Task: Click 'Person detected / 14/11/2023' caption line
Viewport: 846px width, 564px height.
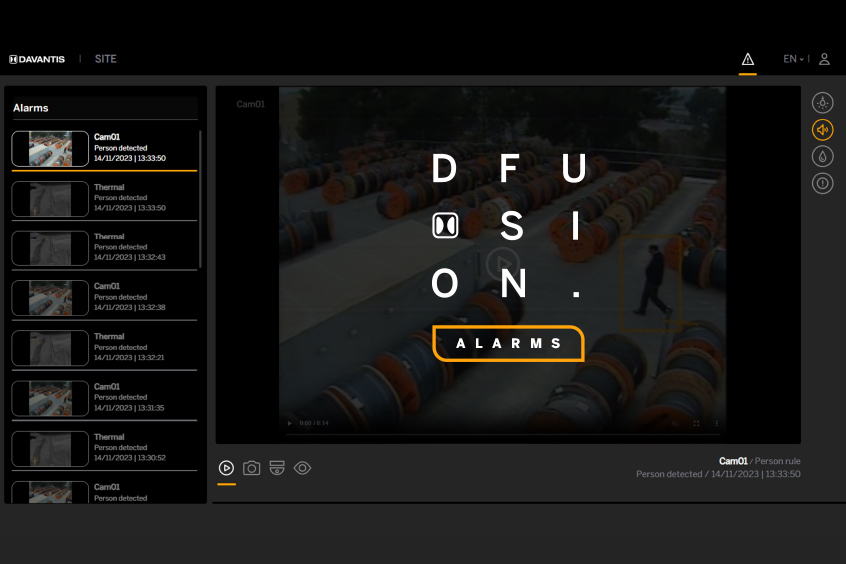Action: pos(718,474)
